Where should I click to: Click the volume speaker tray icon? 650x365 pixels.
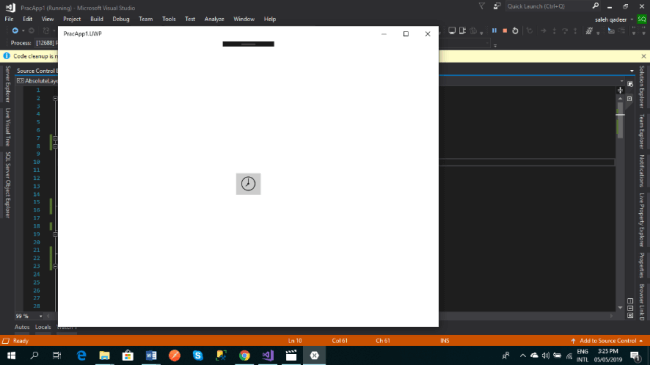[546, 355]
